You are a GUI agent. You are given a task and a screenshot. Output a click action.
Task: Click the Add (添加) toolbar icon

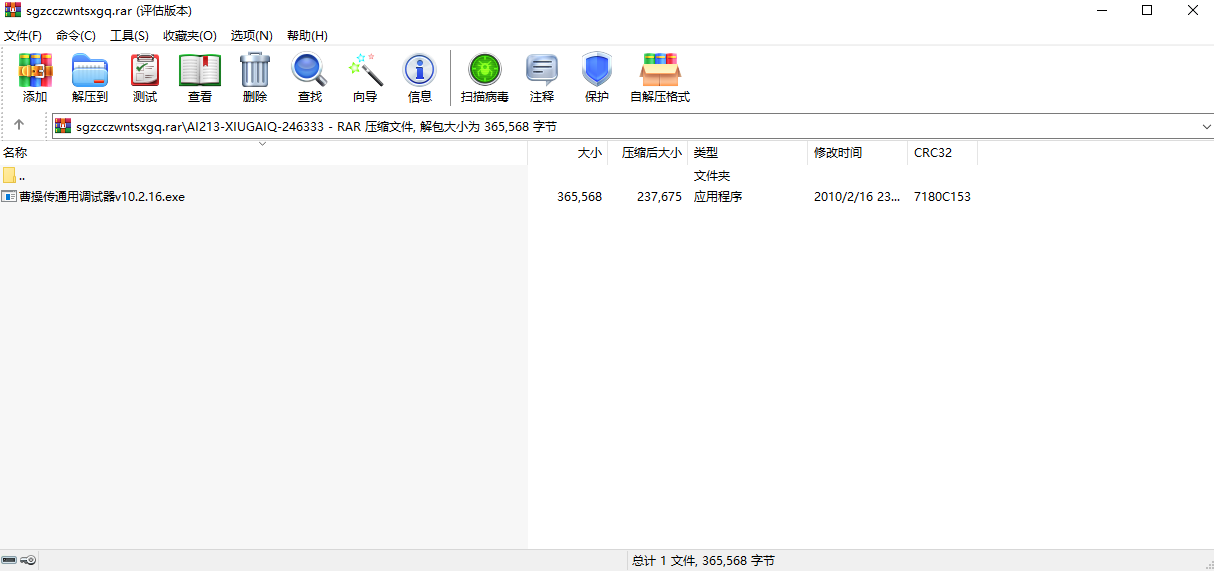35,77
